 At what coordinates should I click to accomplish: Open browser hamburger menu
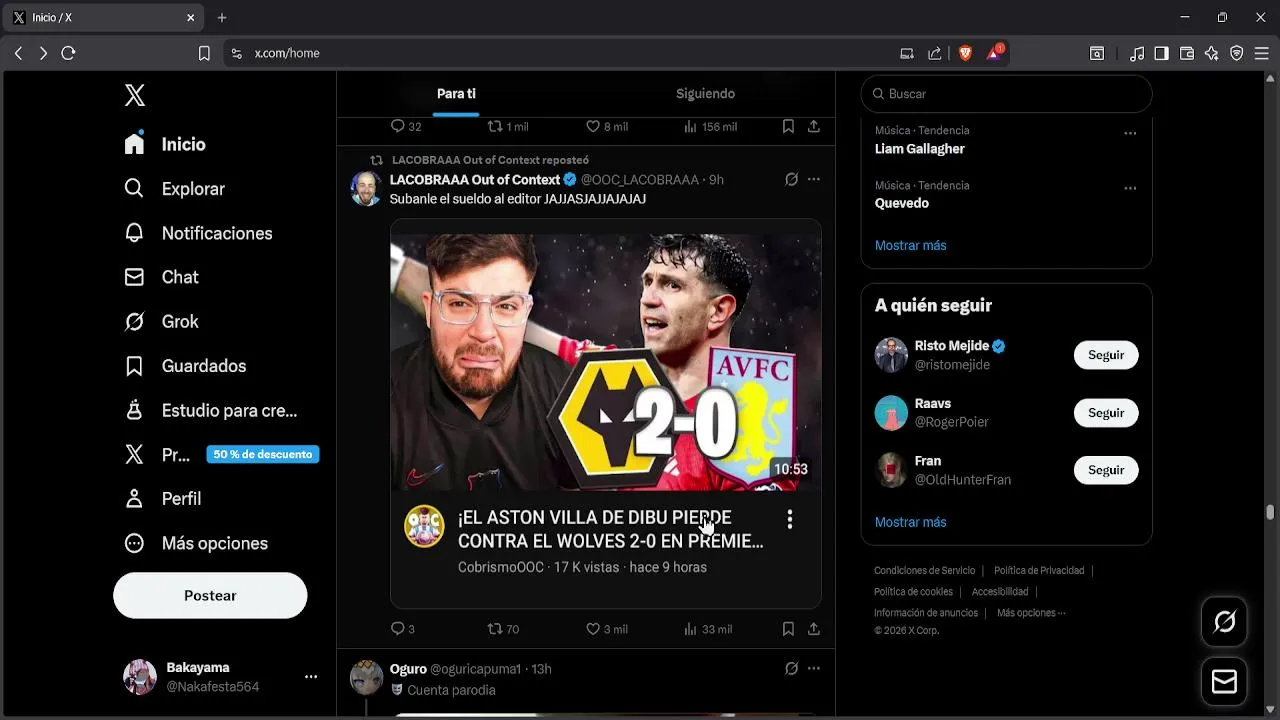pos(1262,53)
